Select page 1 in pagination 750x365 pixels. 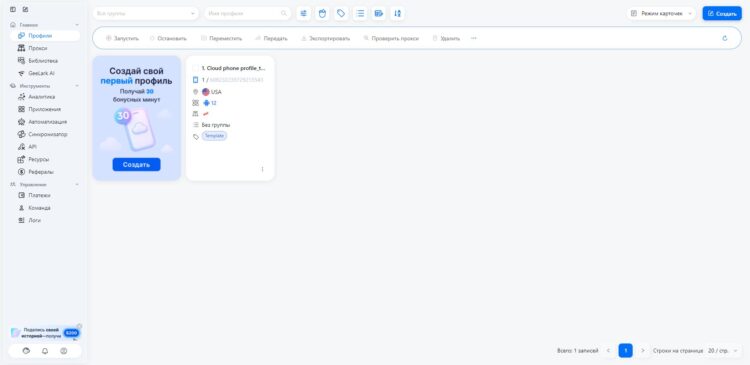pos(626,351)
